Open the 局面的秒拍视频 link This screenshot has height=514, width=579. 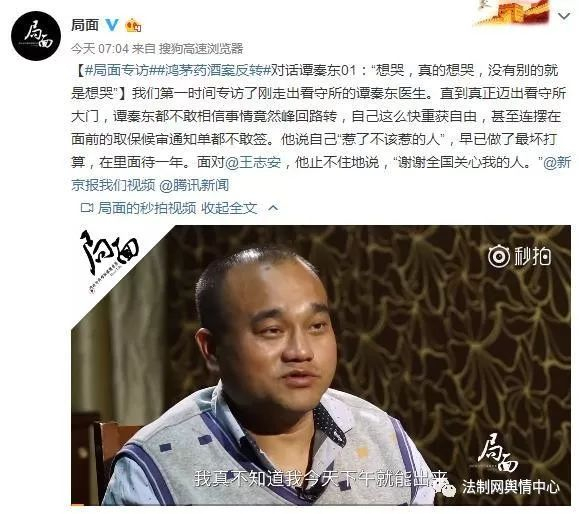point(147,208)
